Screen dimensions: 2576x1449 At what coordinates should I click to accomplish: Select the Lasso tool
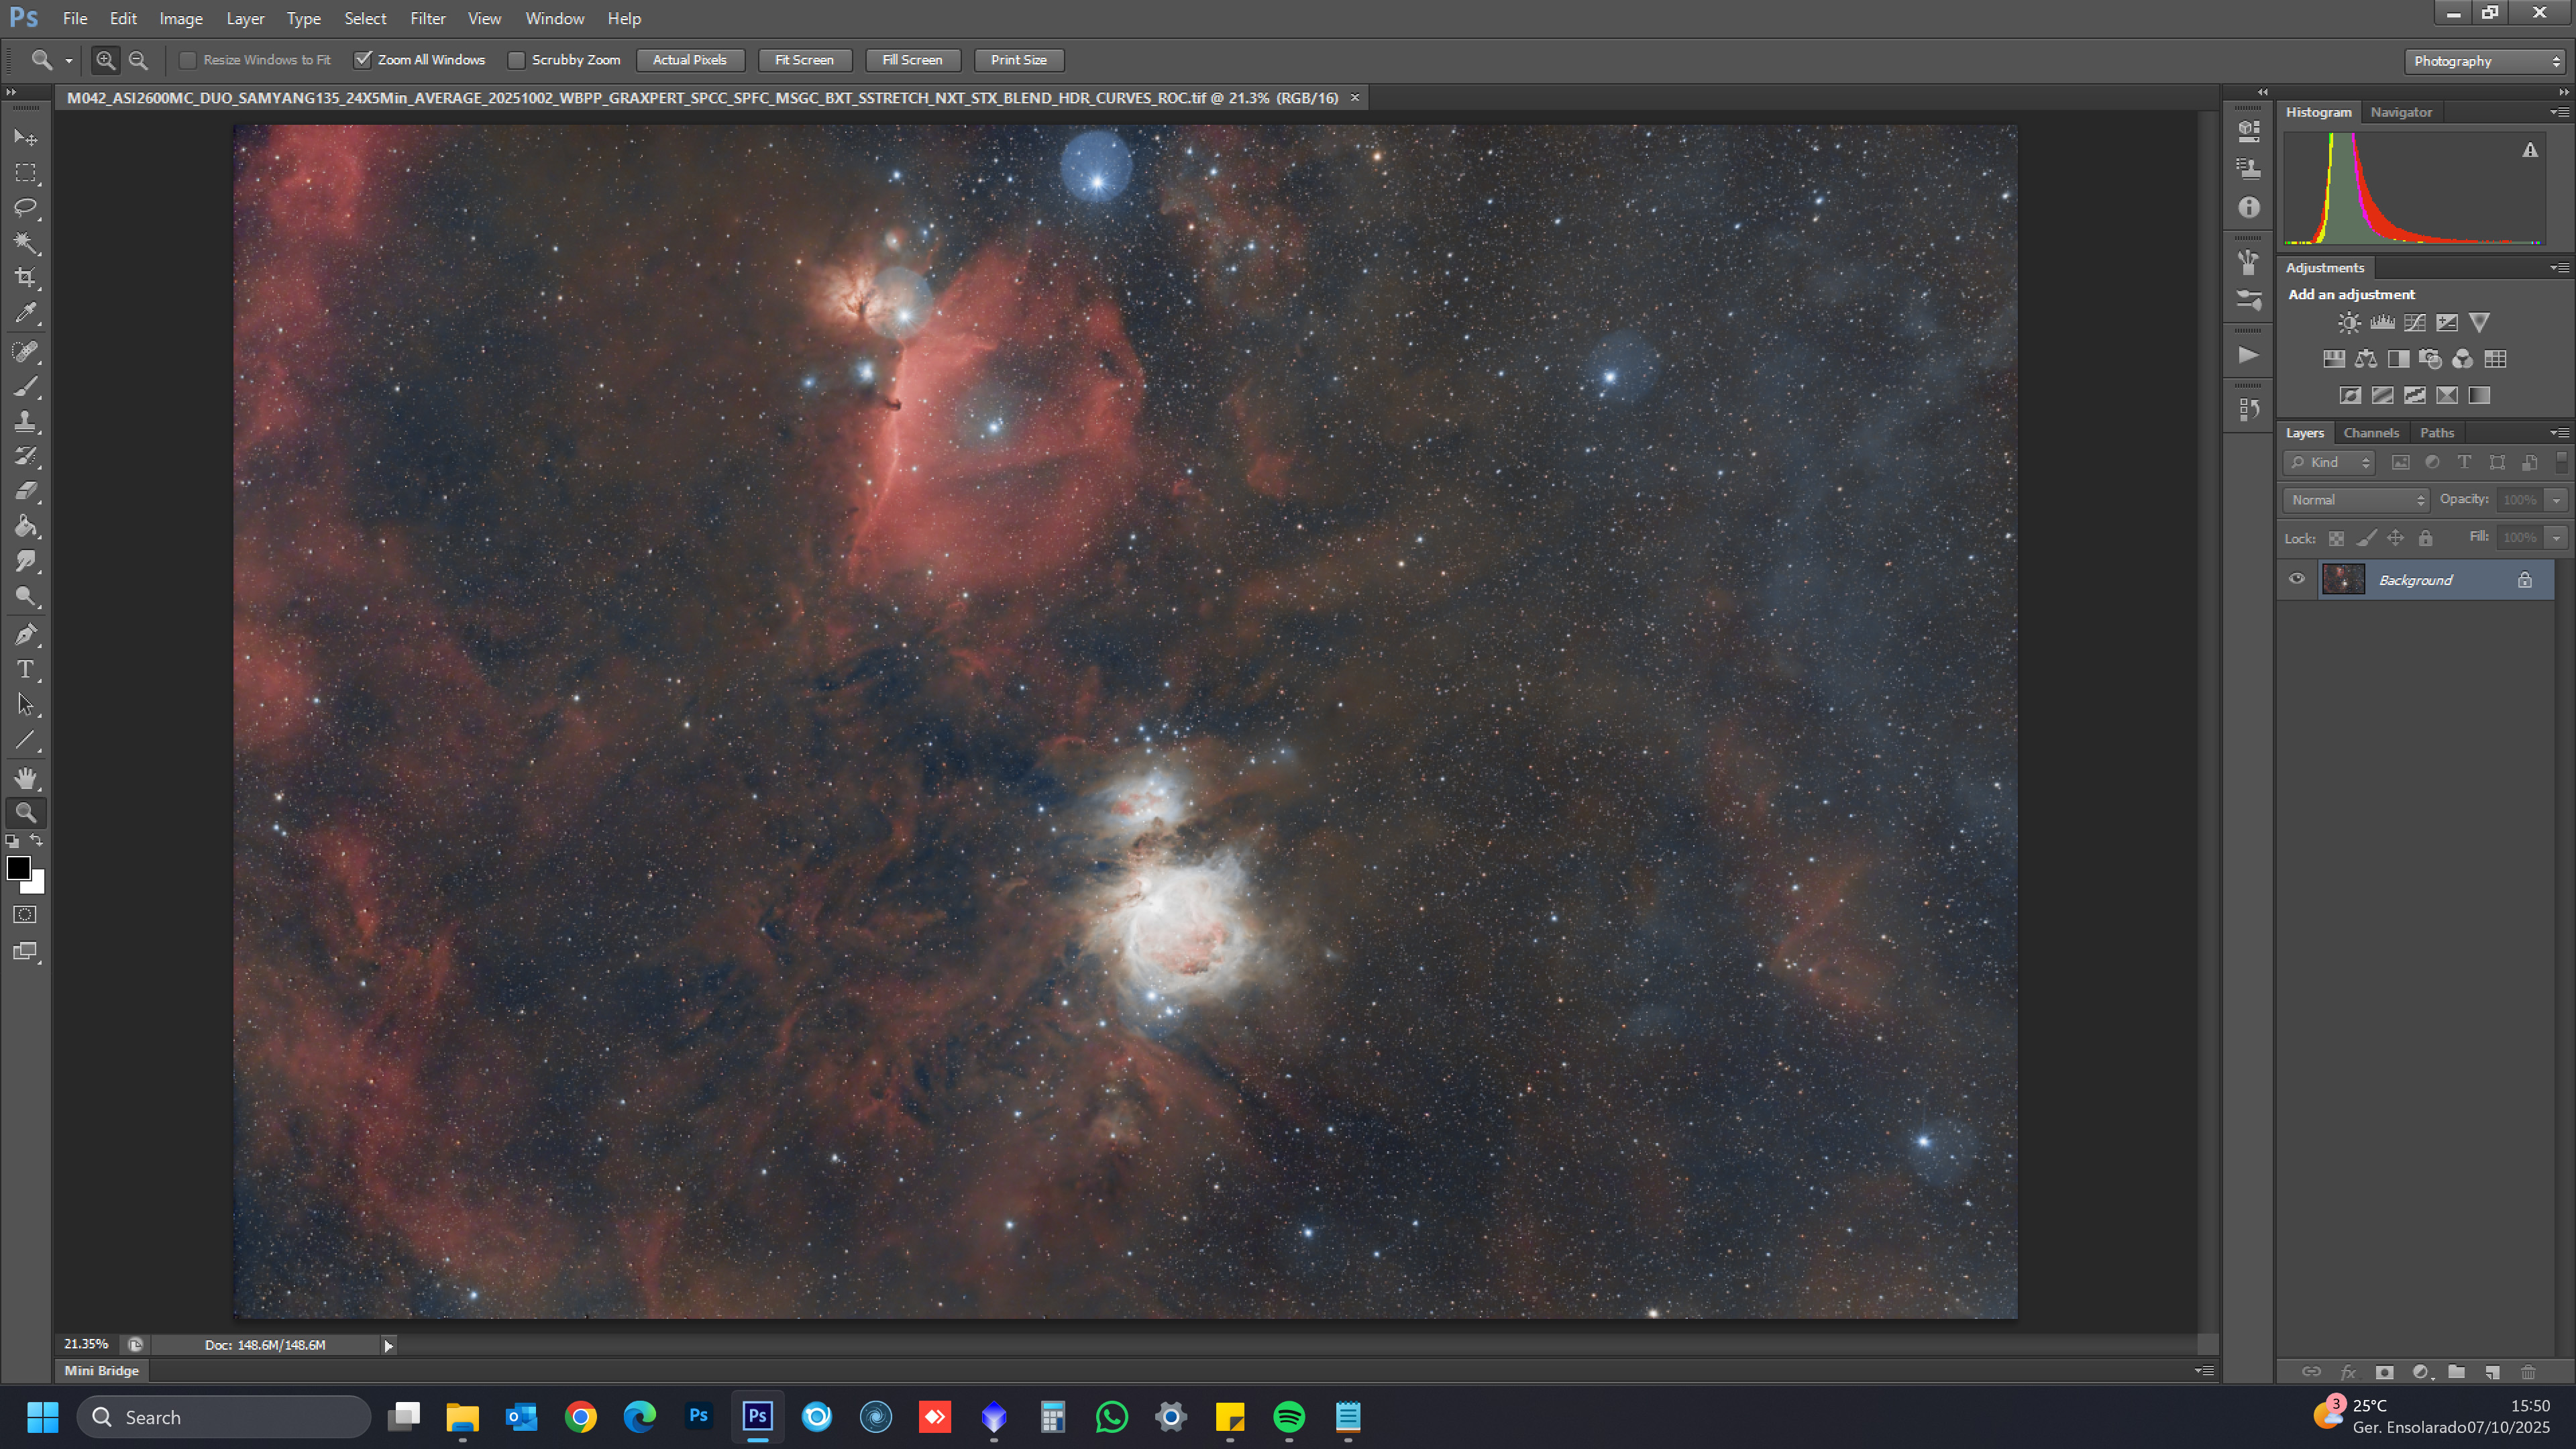point(26,208)
